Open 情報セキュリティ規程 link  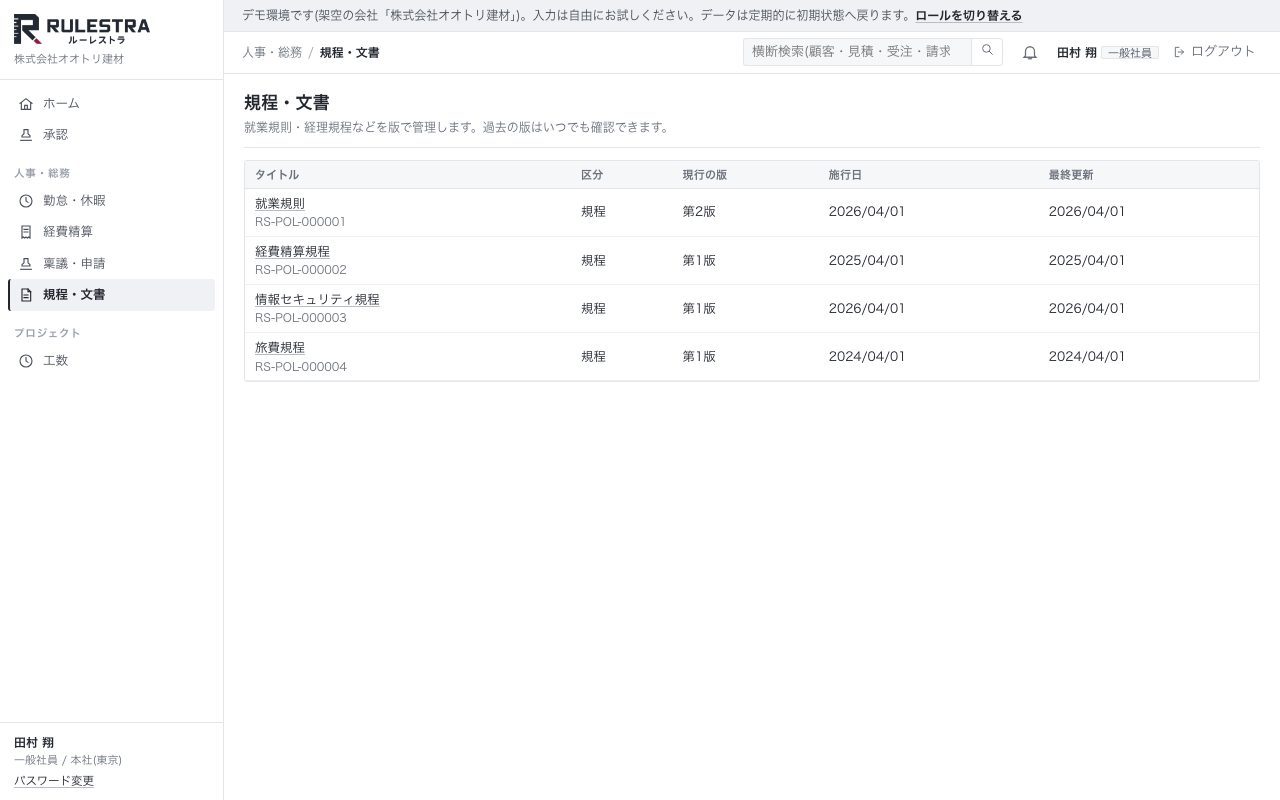pos(317,300)
